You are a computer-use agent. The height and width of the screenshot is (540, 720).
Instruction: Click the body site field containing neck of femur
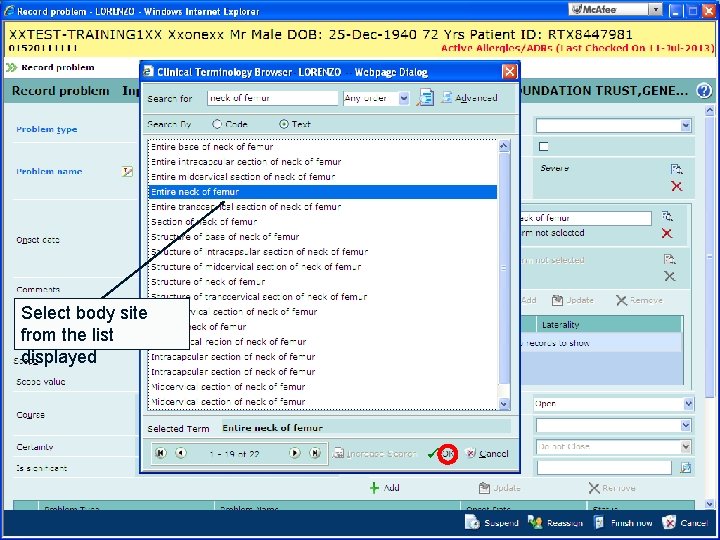tap(585, 218)
